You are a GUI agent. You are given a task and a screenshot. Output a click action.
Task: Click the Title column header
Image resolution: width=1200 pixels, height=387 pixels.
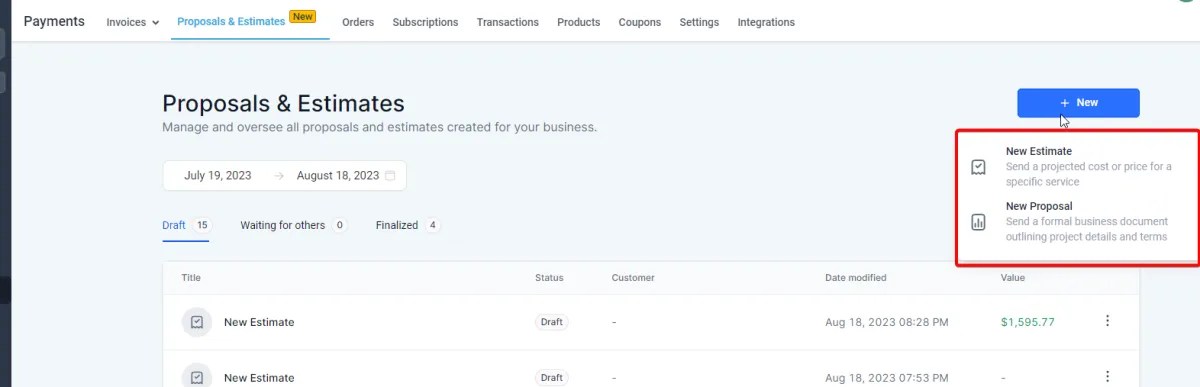point(191,277)
